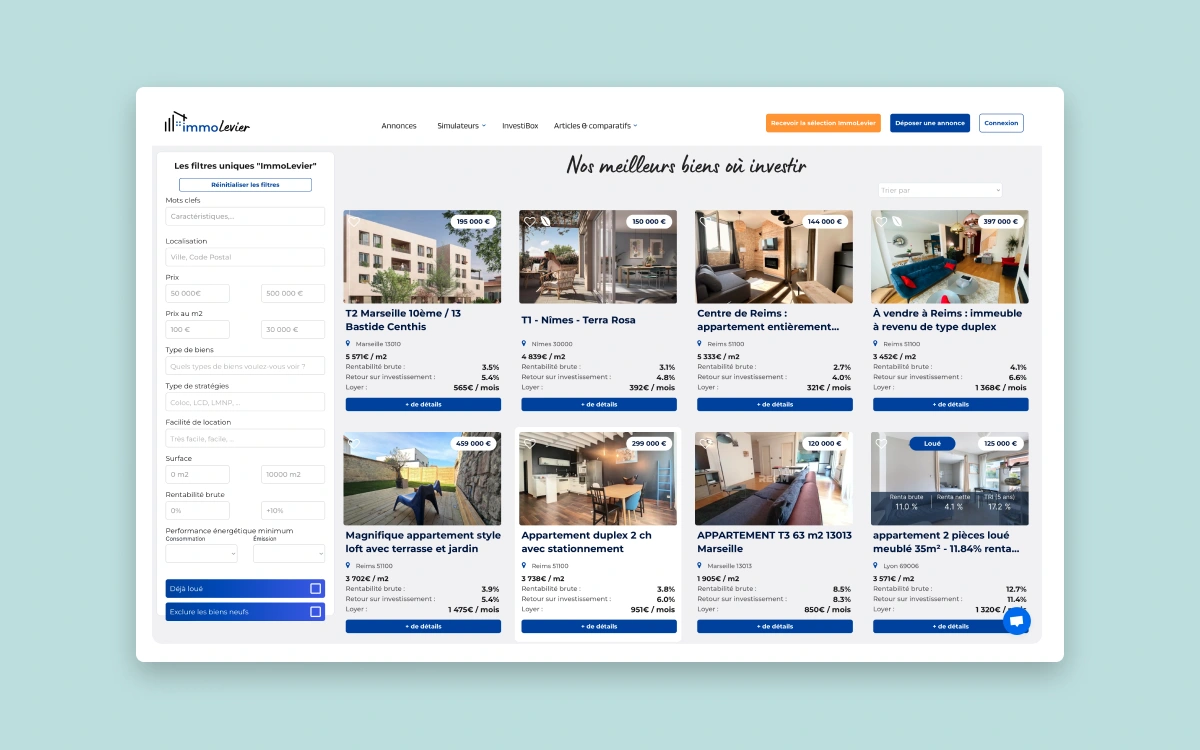Click the heart on the Appartement duplex 2 ch card
The width and height of the screenshot is (1200, 750).
pos(529,443)
